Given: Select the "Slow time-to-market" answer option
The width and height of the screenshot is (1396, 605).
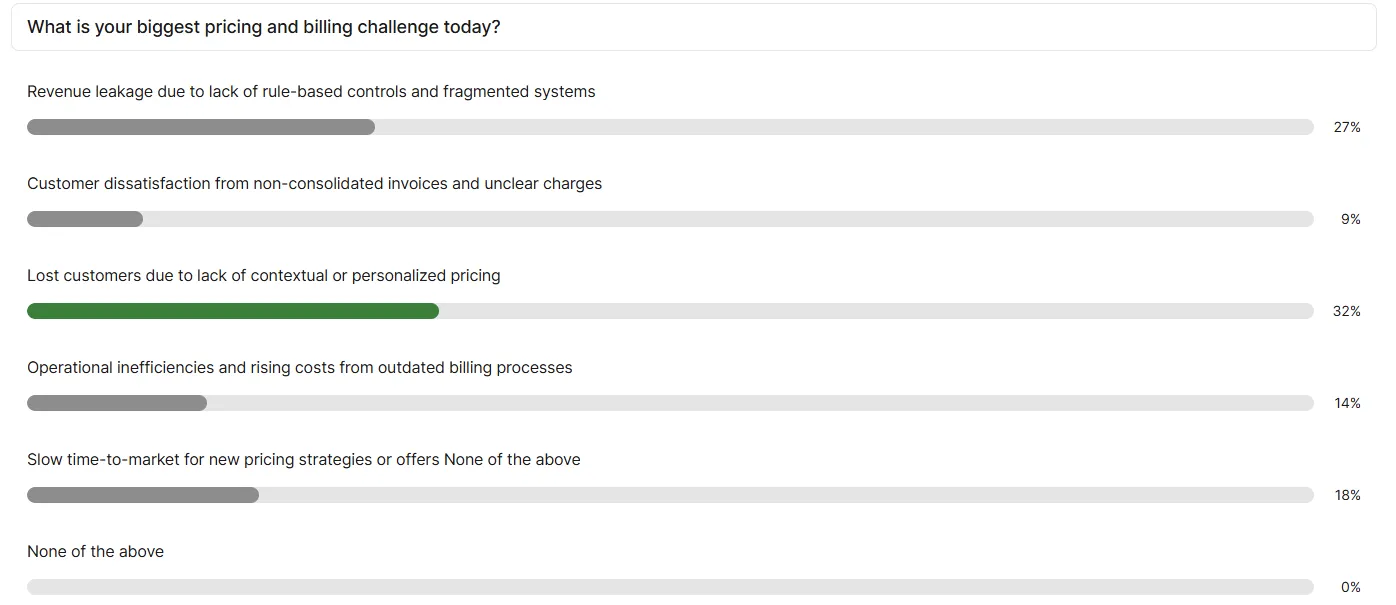Looking at the screenshot, I should [x=303, y=459].
